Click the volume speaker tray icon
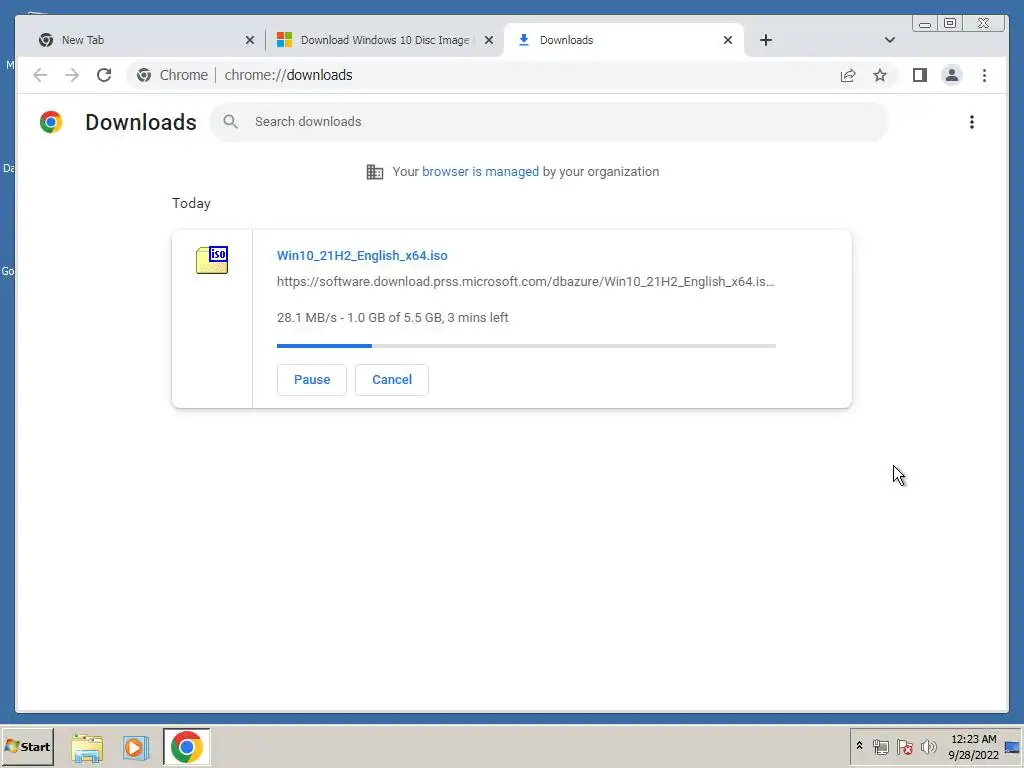This screenshot has height=768, width=1024. [x=928, y=746]
